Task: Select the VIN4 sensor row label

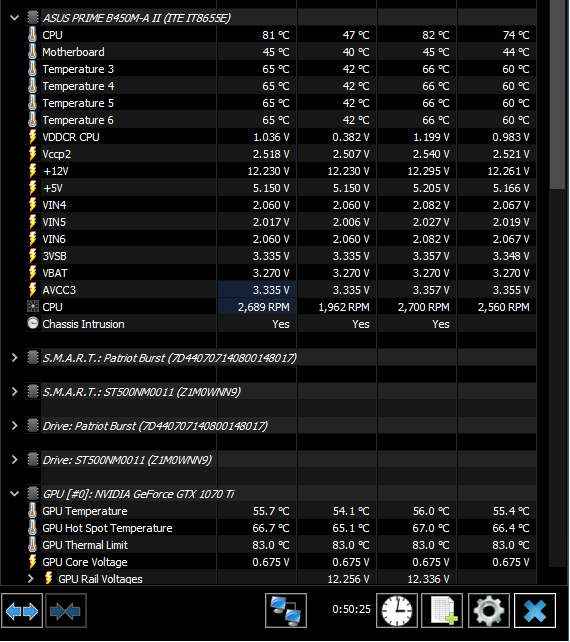Action: click(54, 205)
